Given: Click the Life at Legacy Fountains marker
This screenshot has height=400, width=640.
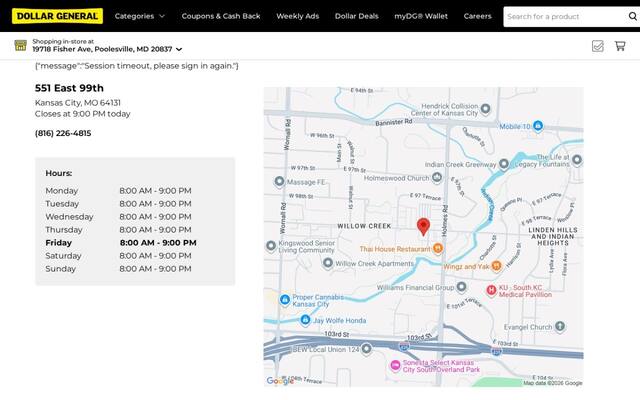Looking at the screenshot, I should pos(577,160).
